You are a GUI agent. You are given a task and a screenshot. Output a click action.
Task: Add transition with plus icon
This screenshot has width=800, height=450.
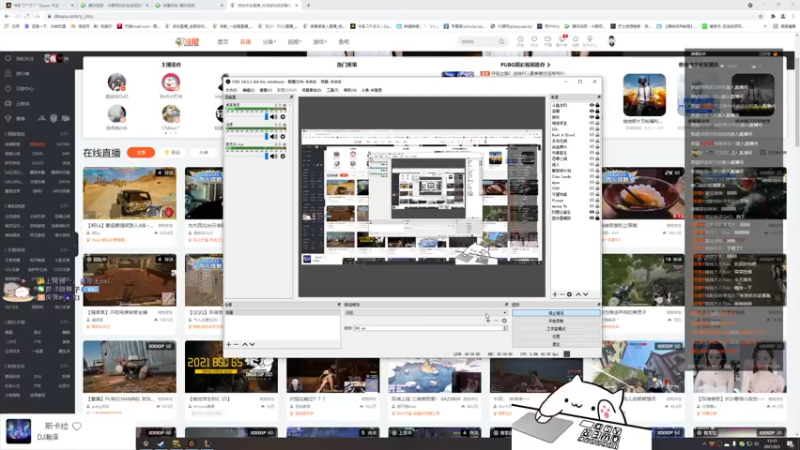(488, 320)
